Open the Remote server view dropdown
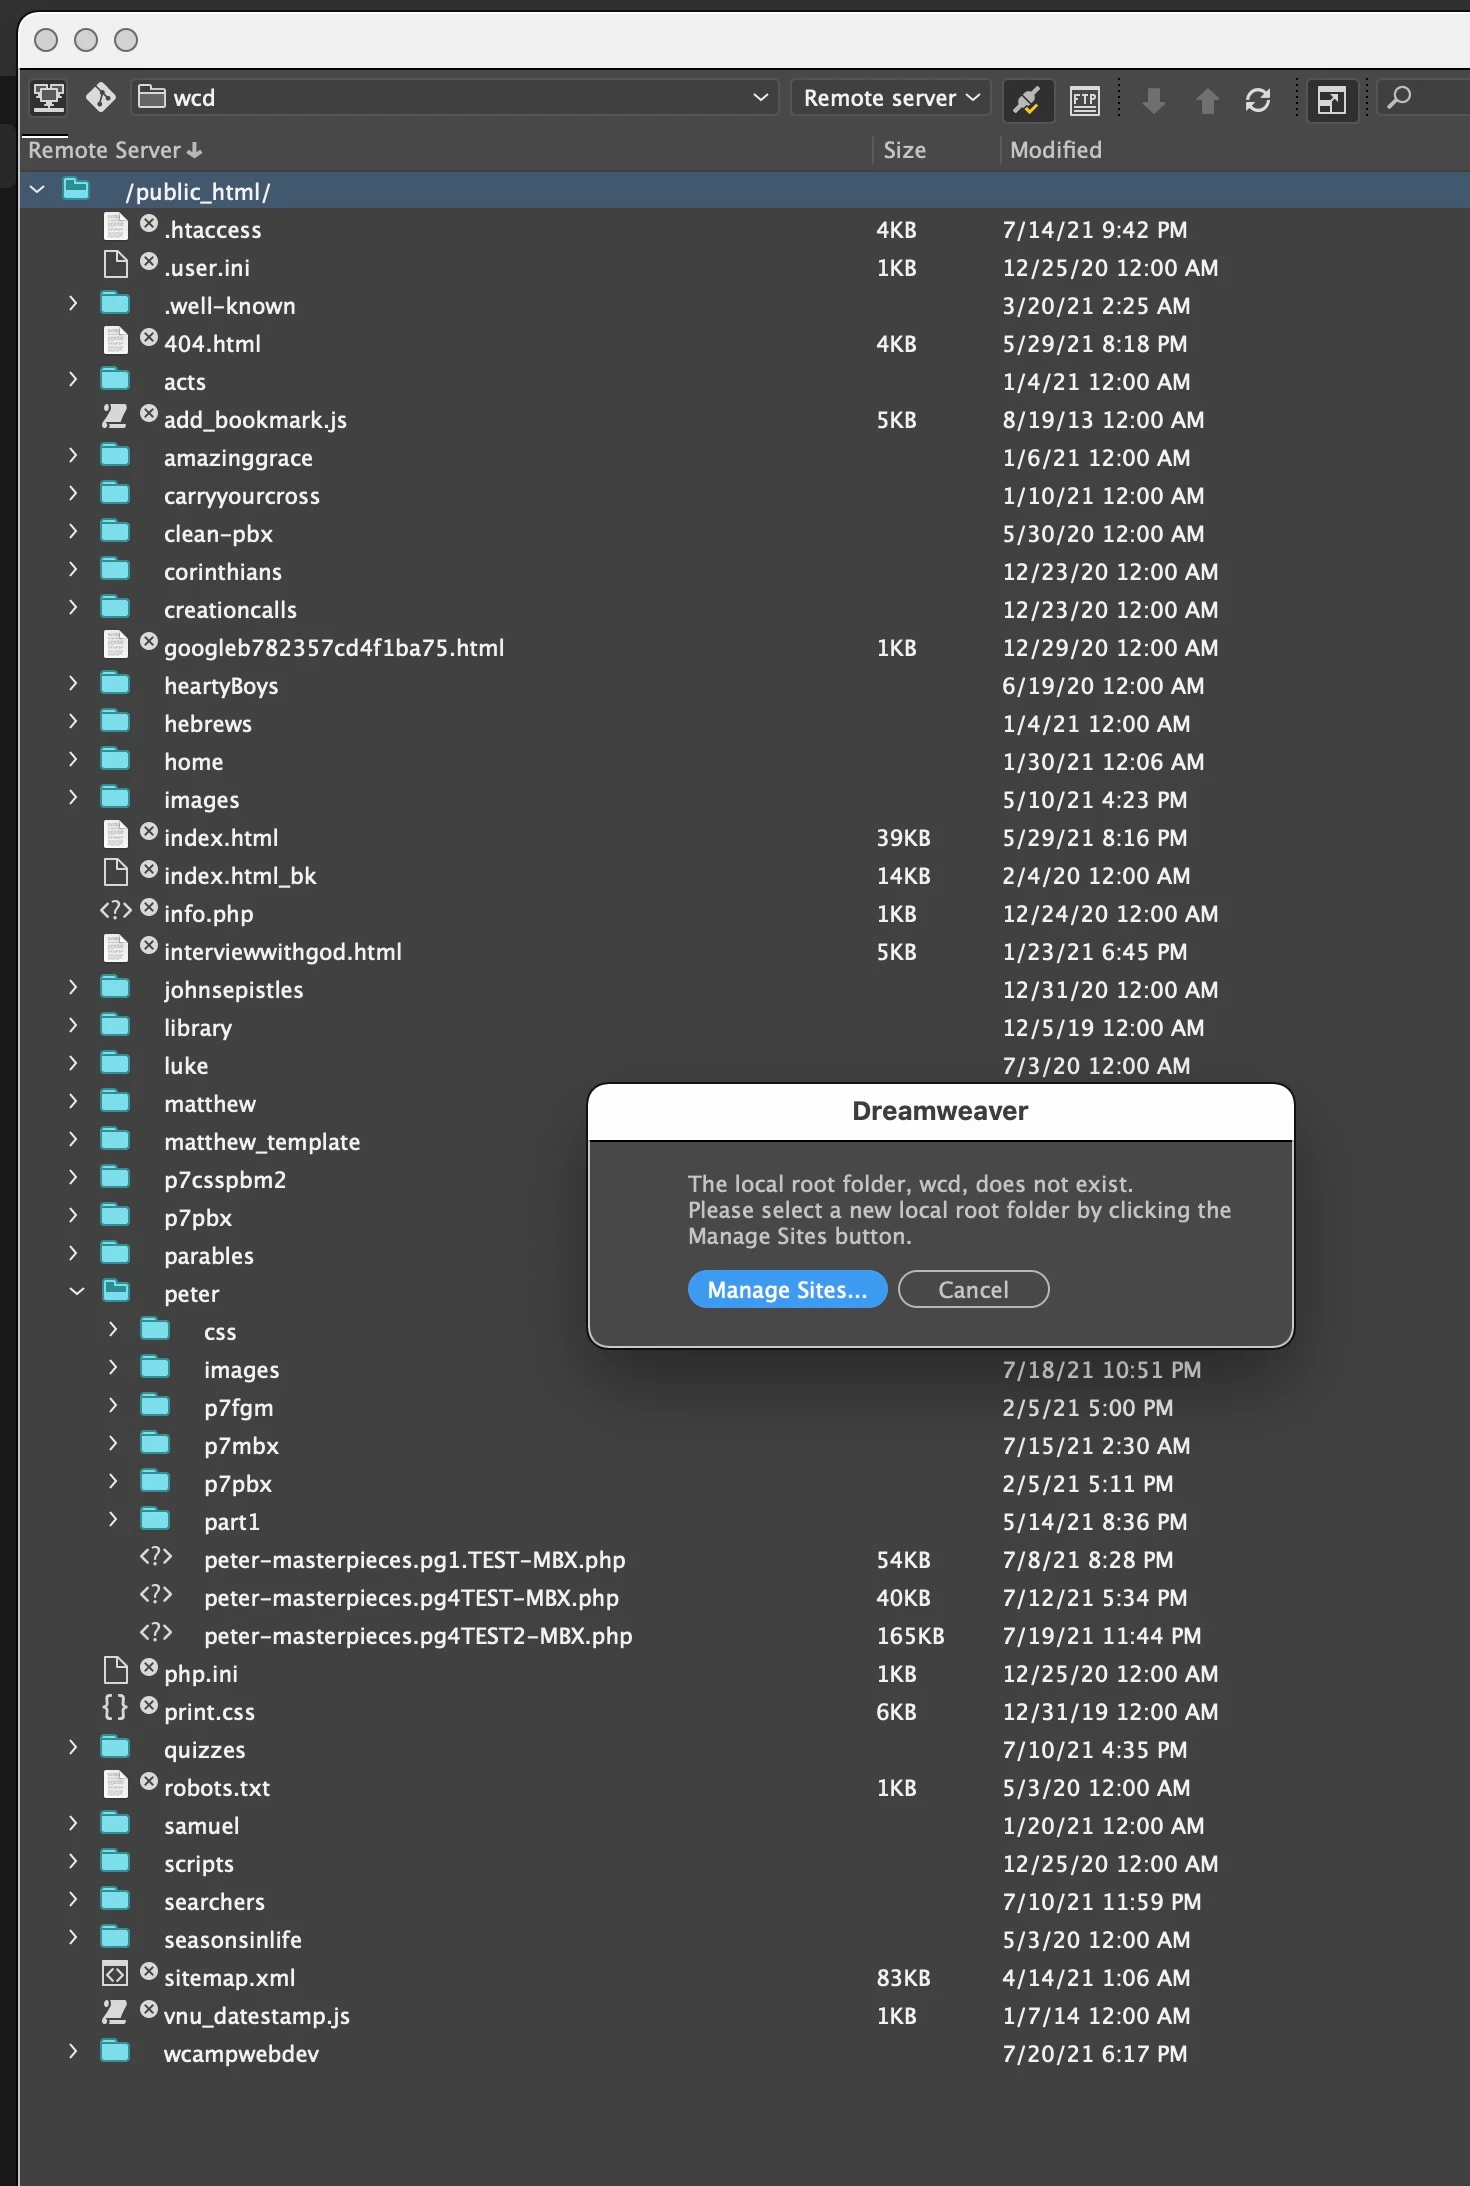The height and width of the screenshot is (2186, 1470). 891,98
